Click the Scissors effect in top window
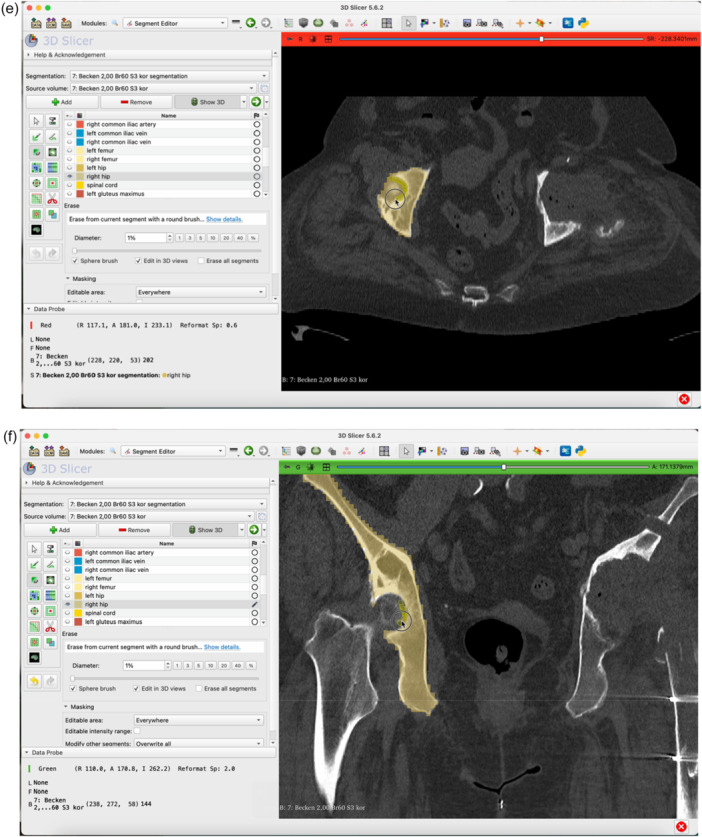The height and width of the screenshot is (837, 702). coord(52,199)
